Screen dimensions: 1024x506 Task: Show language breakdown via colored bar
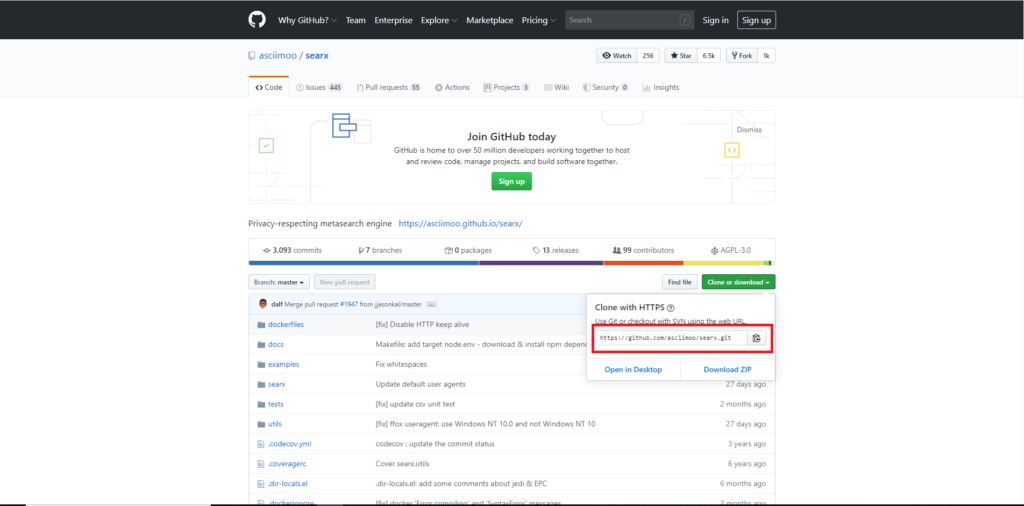[x=512, y=263]
